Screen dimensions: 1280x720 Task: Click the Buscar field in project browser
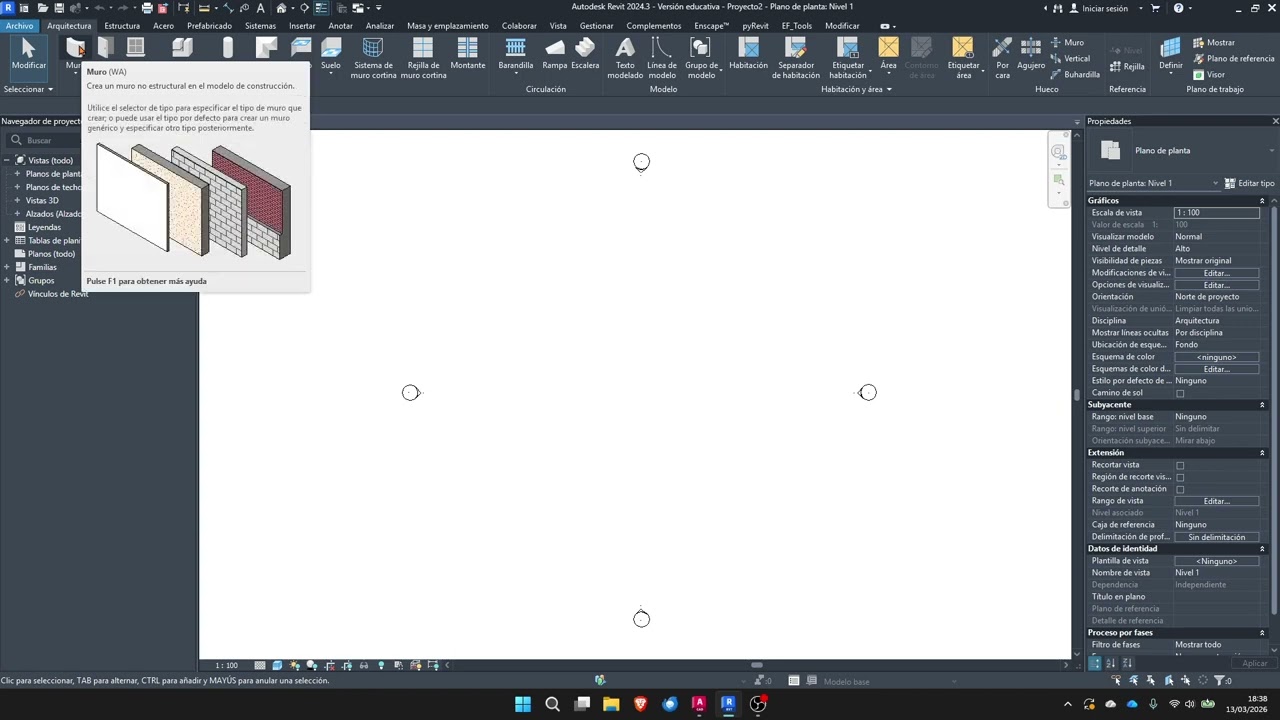coord(44,140)
